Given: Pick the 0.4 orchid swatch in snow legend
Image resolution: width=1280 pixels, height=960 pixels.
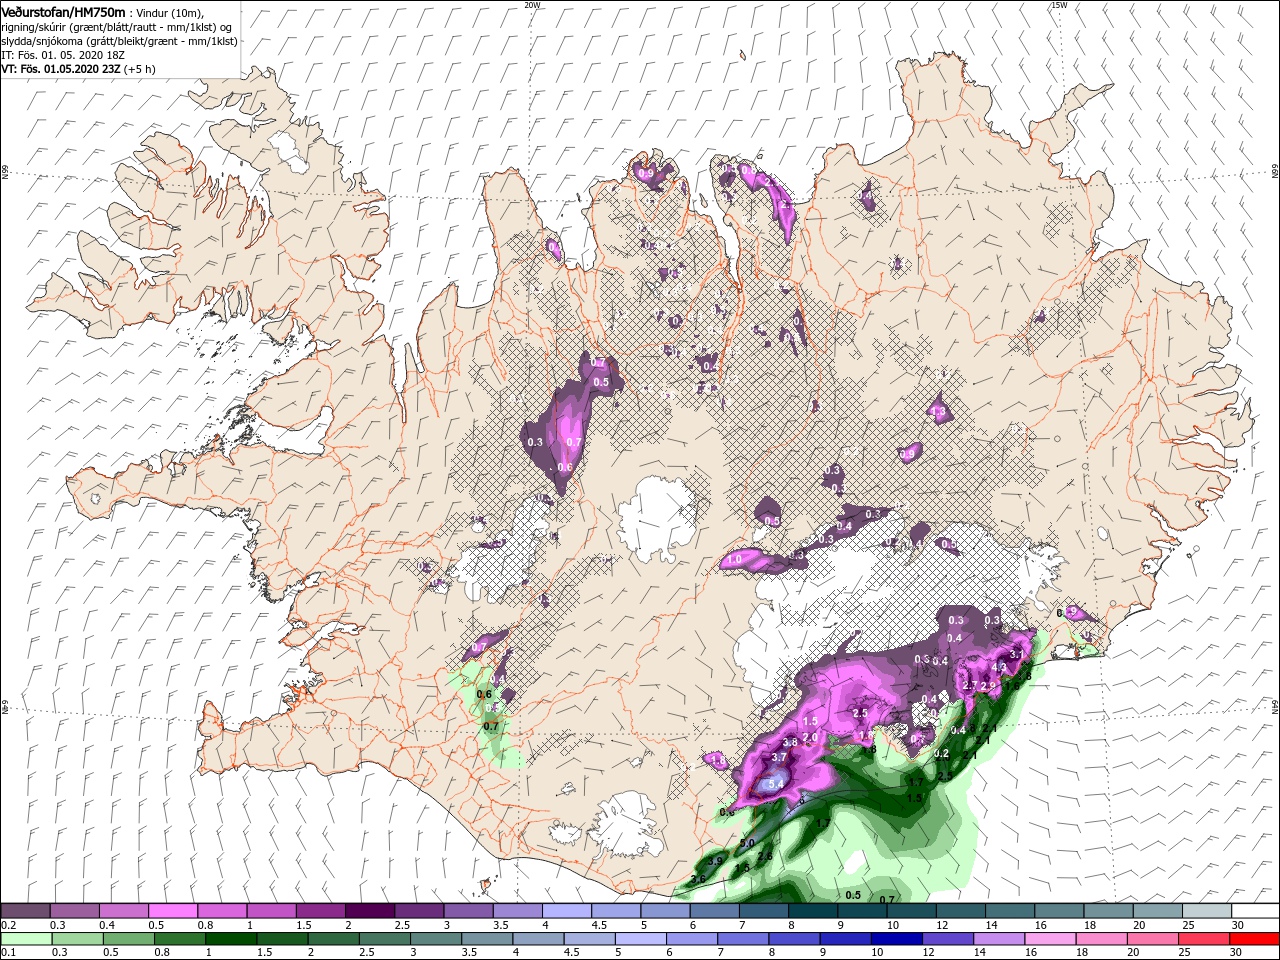Looking at the screenshot, I should click(124, 911).
